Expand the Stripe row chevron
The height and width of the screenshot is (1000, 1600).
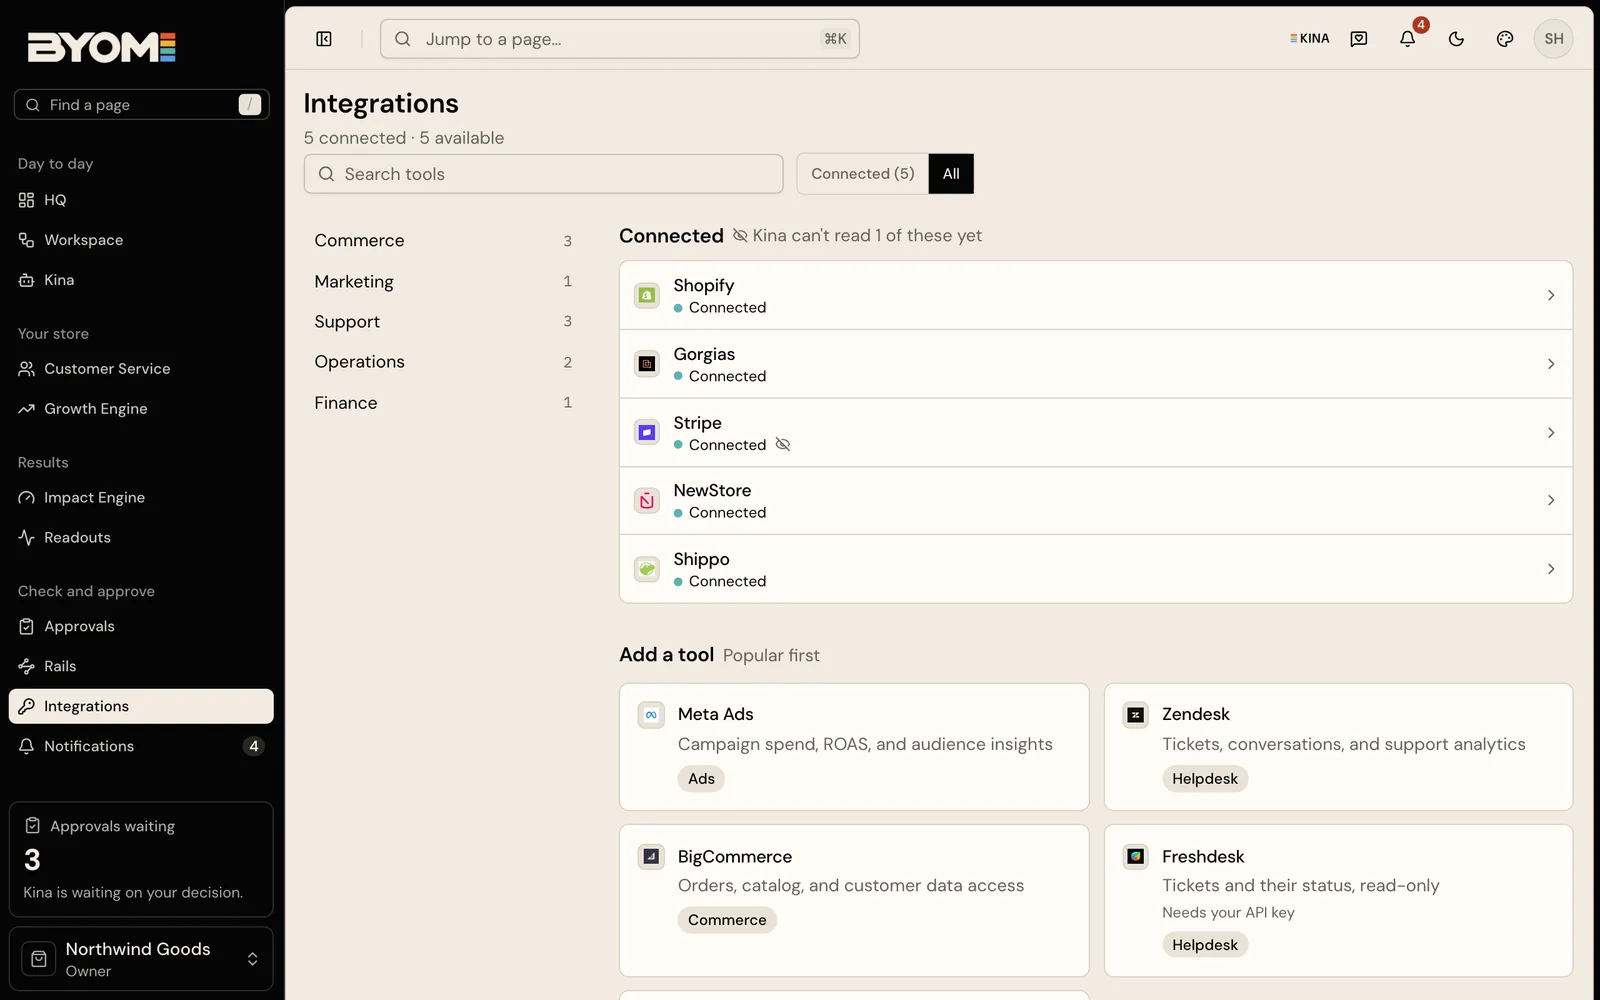point(1551,432)
